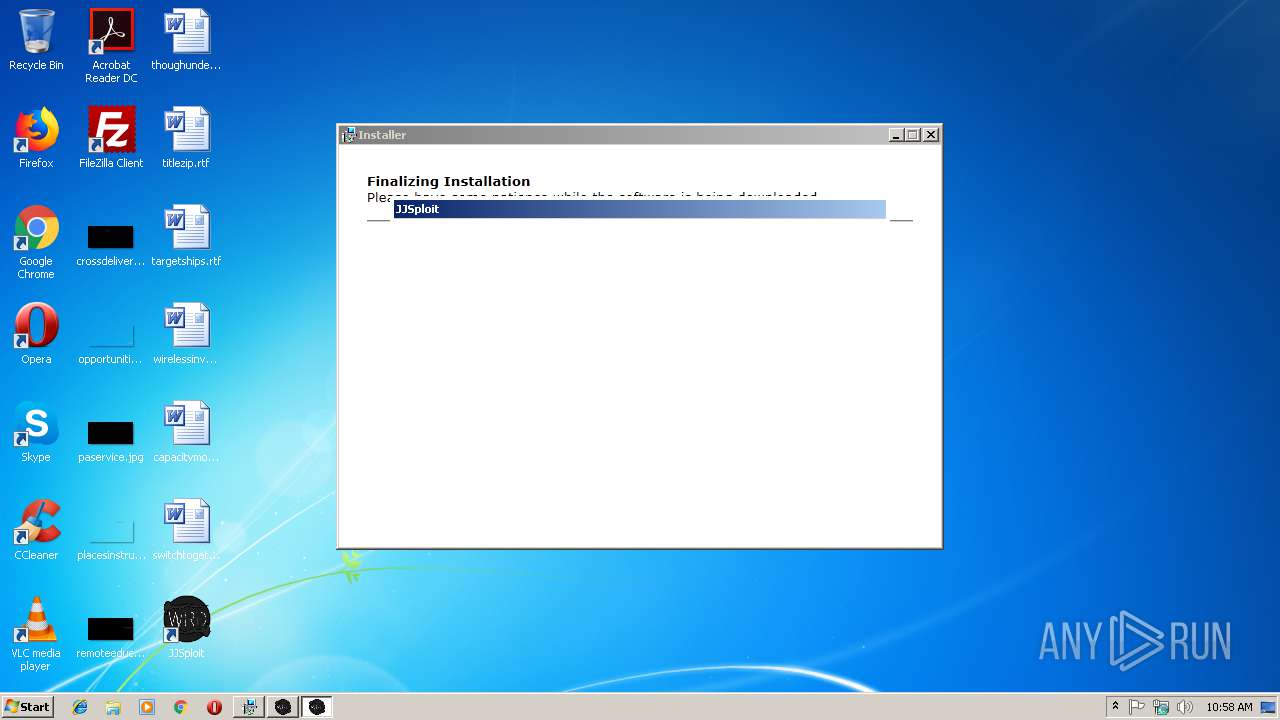Screen dimensions: 1280x720
Task: Launch CCleaner desktop shortcut
Action: pyautogui.click(x=36, y=530)
